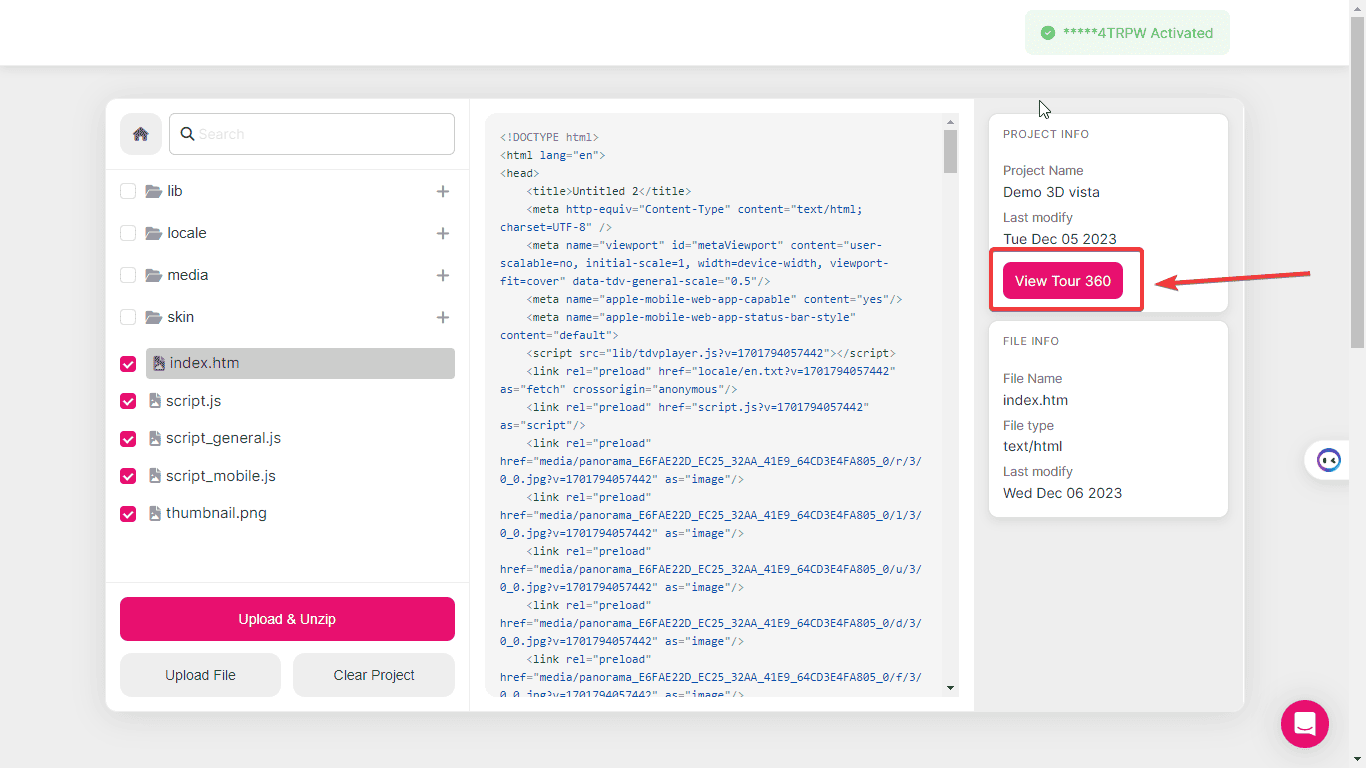Launch View Tour 360
The image size is (1366, 768).
click(1063, 281)
